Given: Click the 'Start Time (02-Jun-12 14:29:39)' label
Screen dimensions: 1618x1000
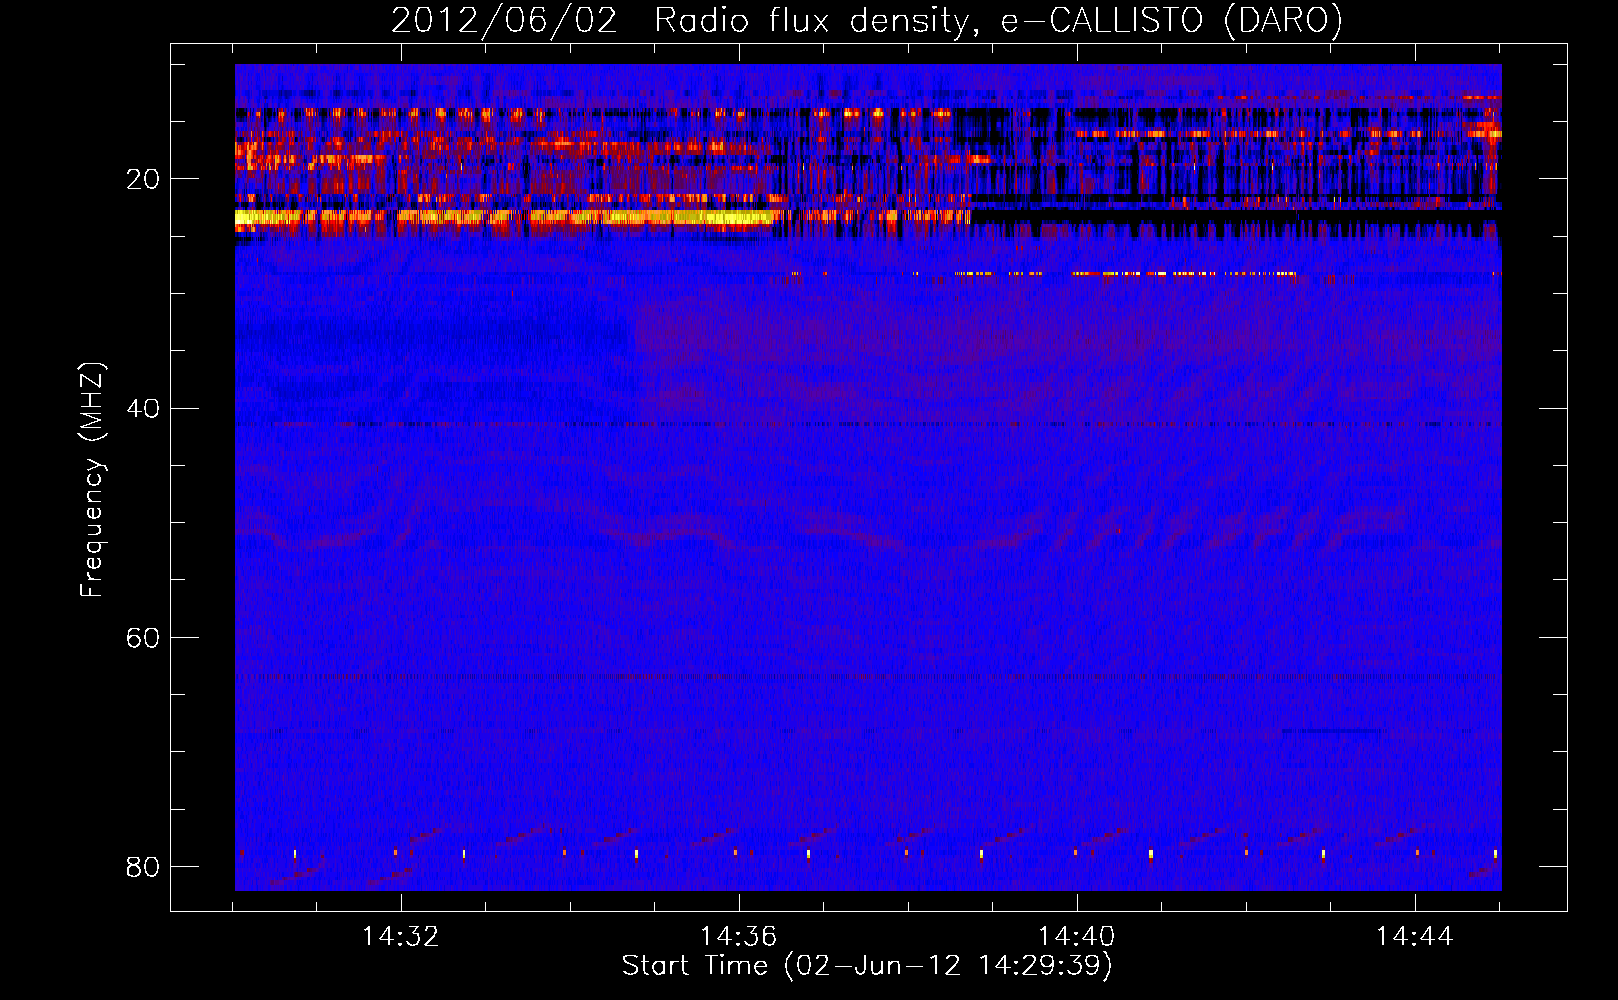Looking at the screenshot, I should click(867, 966).
